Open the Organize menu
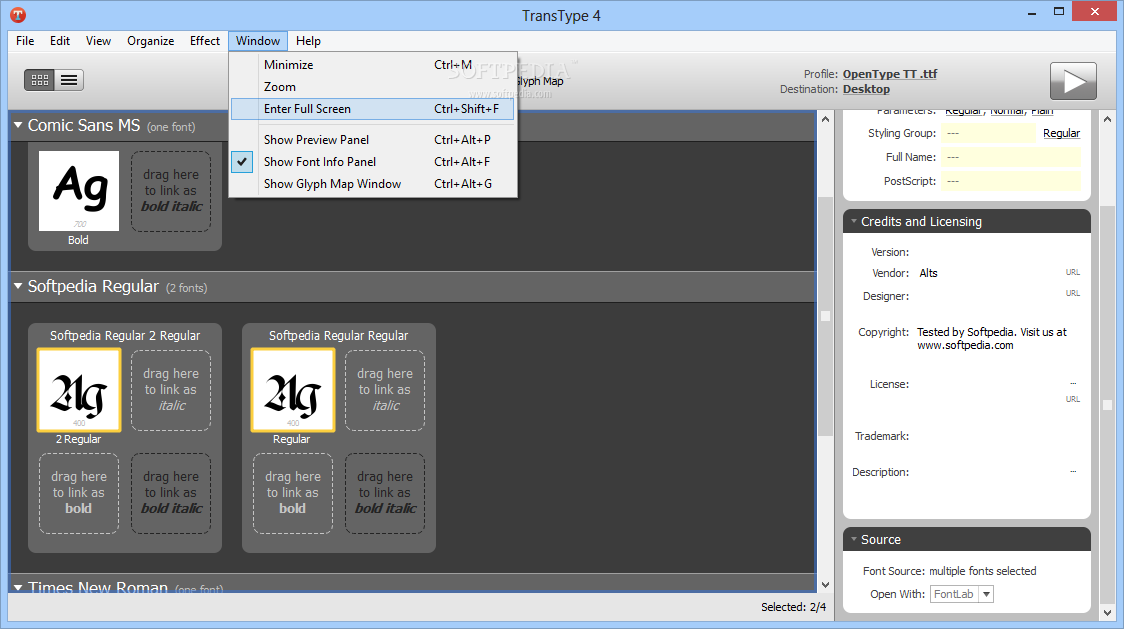This screenshot has width=1124, height=629. click(151, 41)
